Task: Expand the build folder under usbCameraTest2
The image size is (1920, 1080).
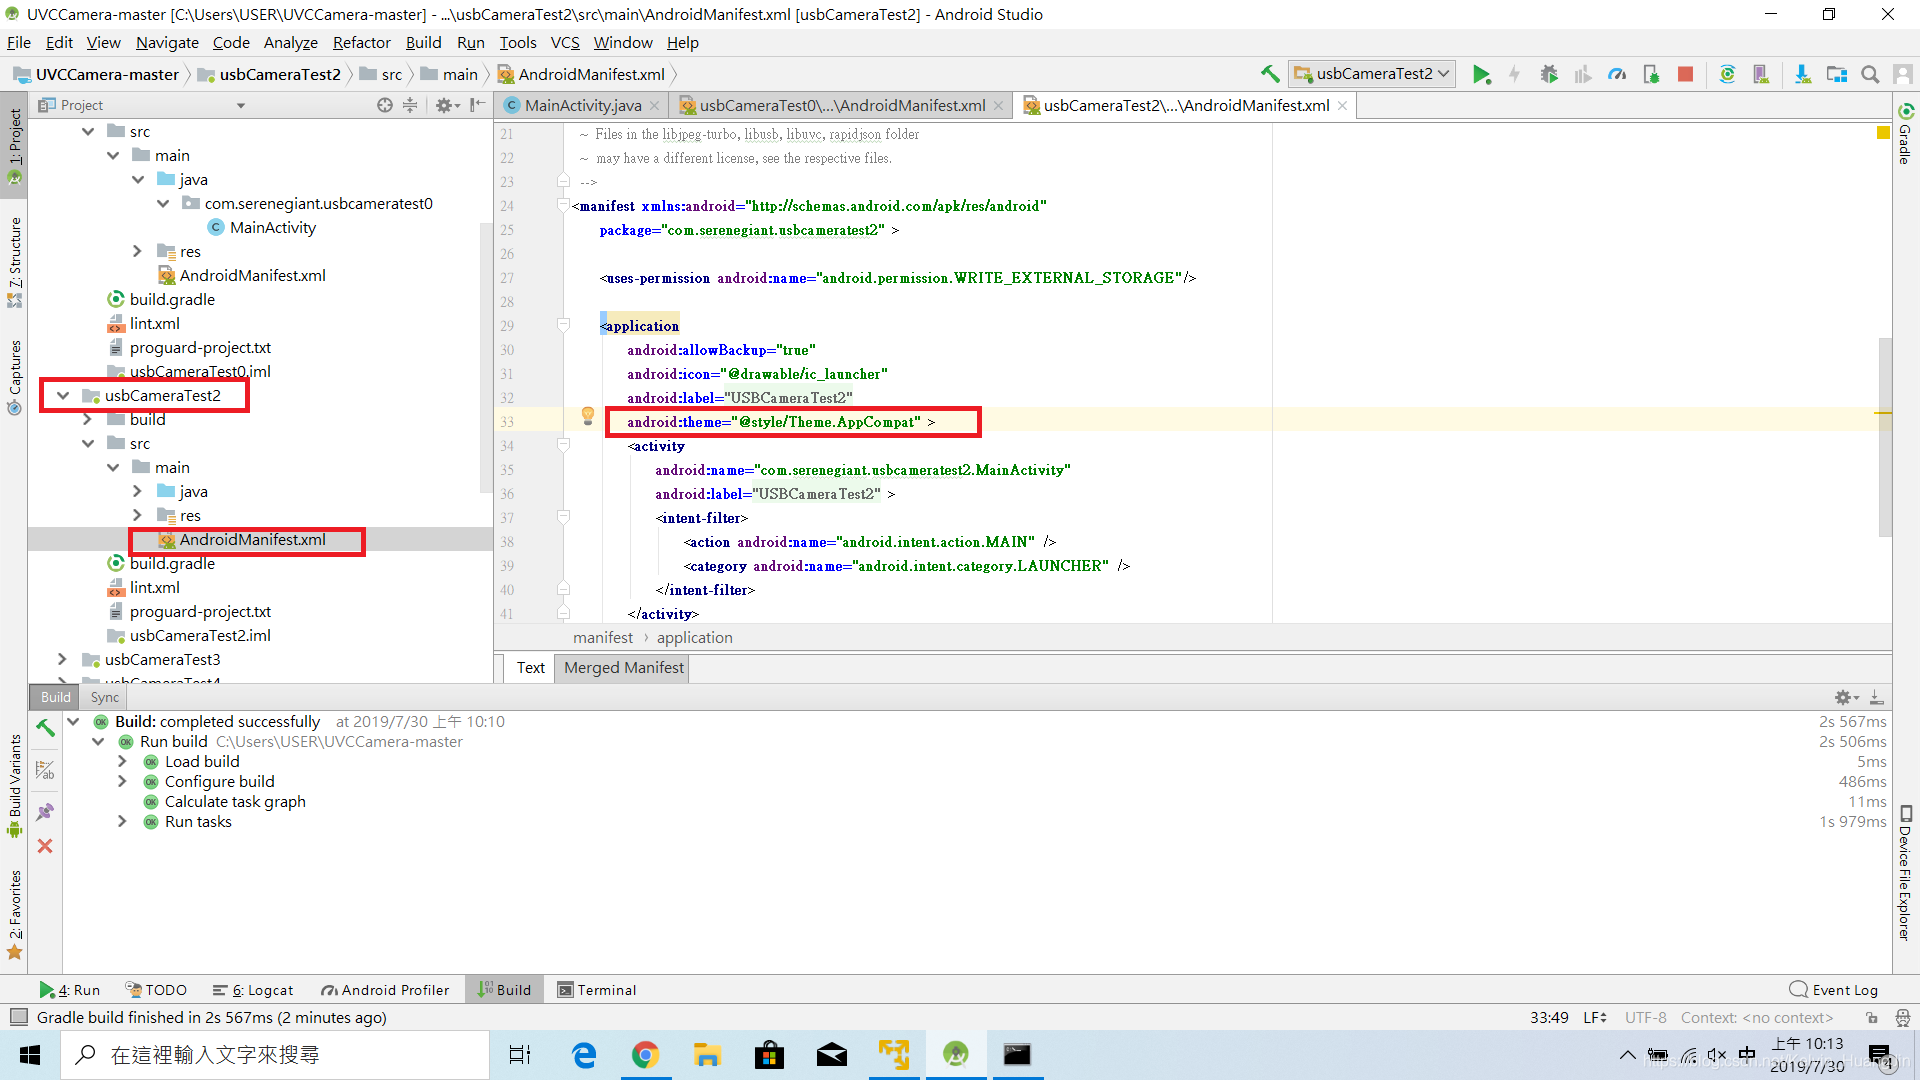Action: pyautogui.click(x=88, y=420)
